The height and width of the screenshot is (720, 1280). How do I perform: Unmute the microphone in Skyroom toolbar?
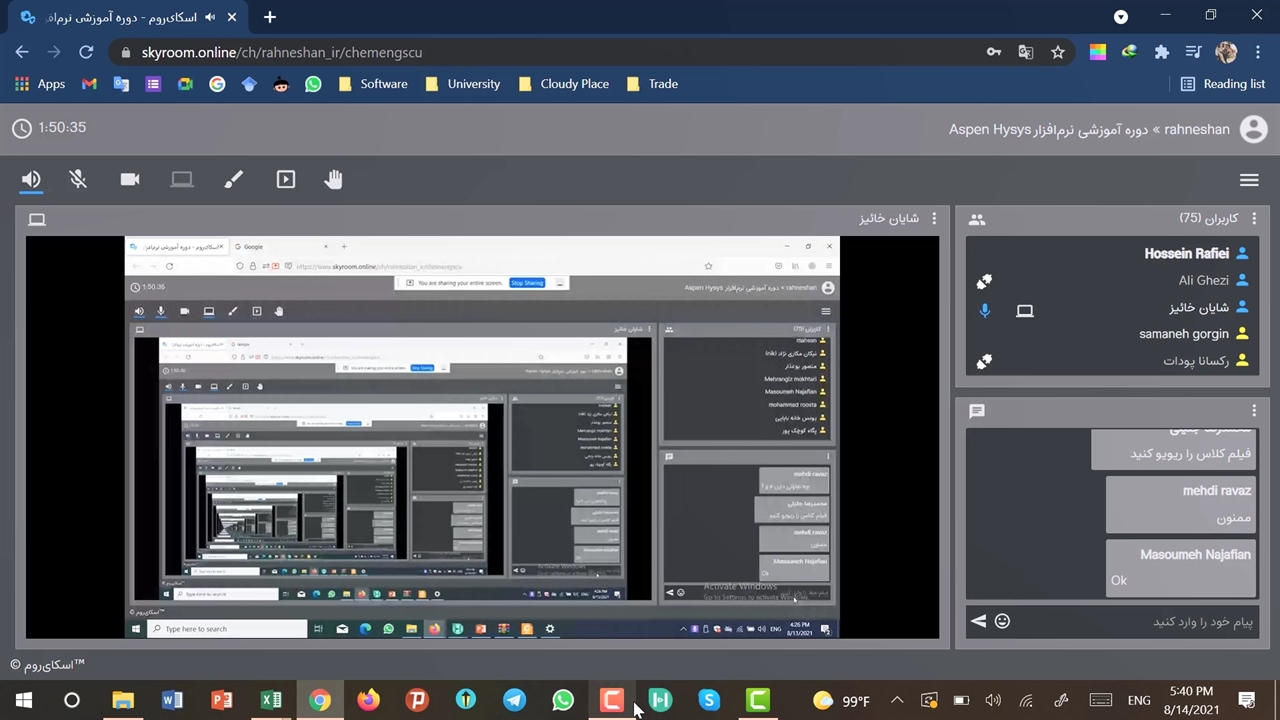tap(78, 180)
